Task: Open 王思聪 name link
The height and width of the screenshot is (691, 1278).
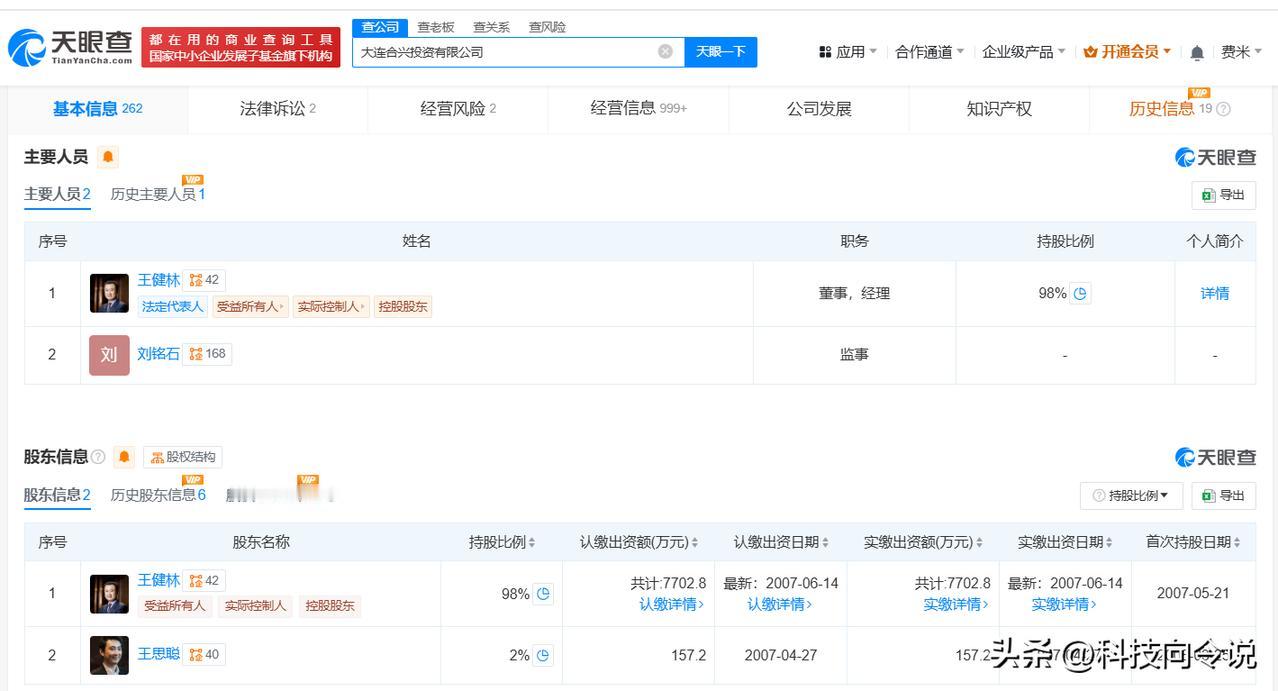Action: click(159, 654)
